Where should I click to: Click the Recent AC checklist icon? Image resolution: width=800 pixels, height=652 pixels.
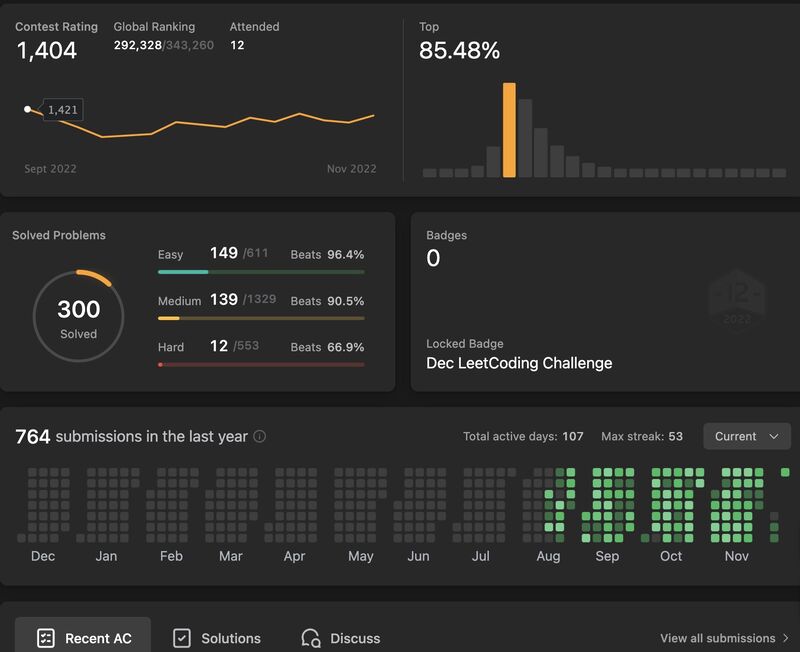[45, 638]
